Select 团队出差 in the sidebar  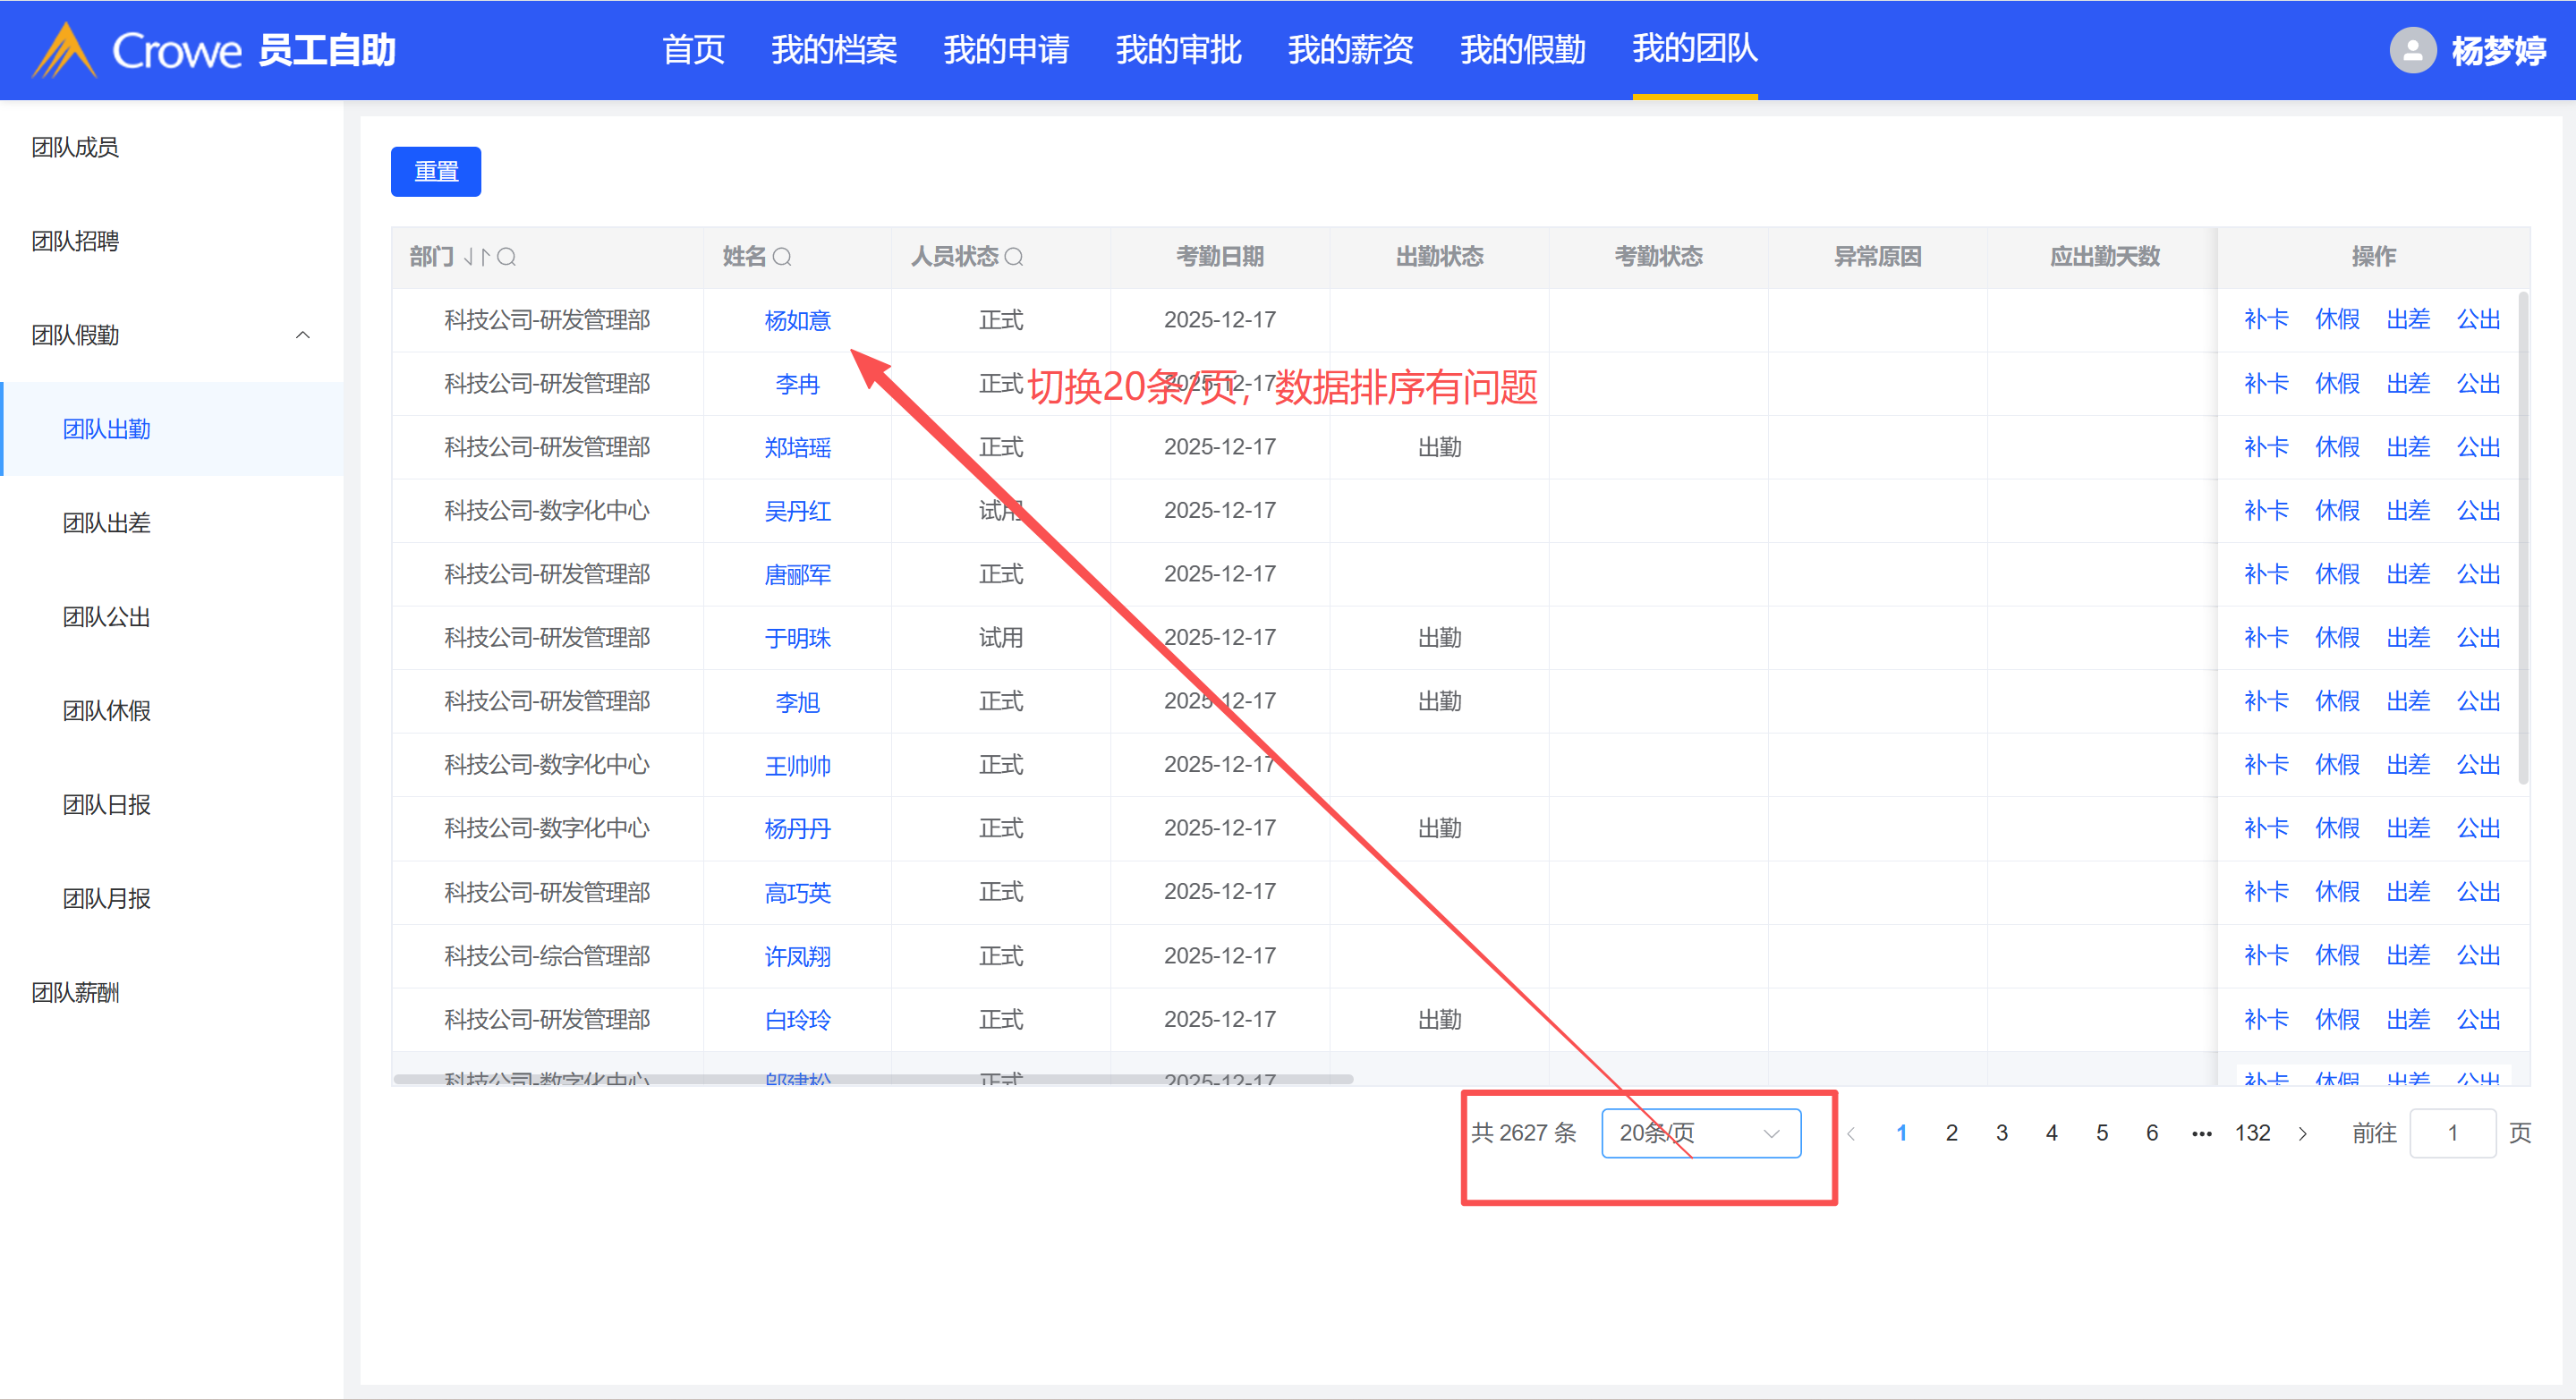[x=106, y=523]
